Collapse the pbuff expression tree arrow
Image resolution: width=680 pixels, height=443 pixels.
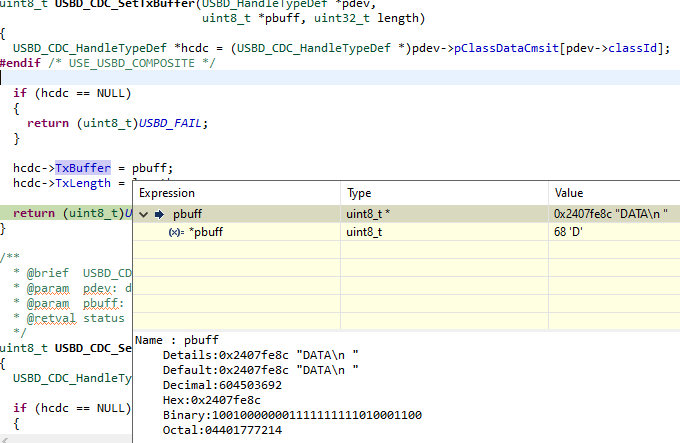coord(144,214)
